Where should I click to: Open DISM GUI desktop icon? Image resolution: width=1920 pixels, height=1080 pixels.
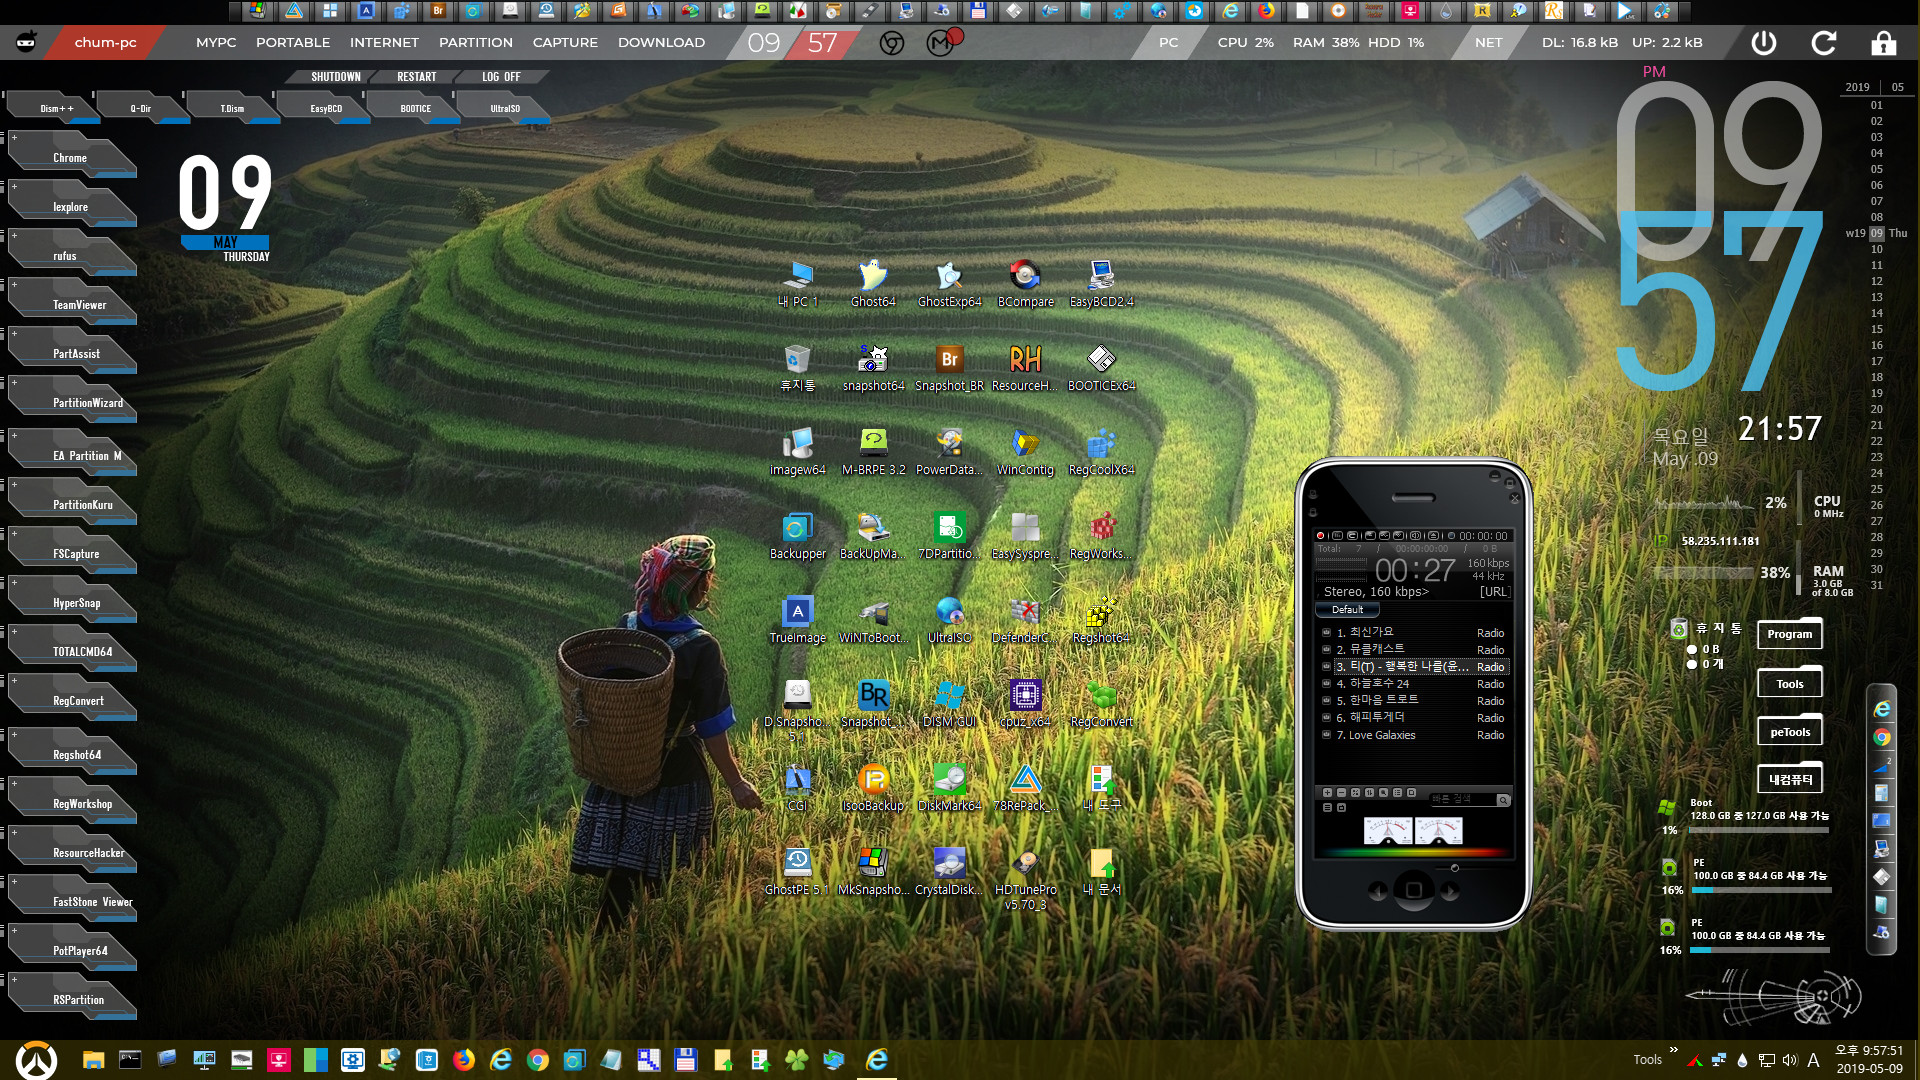pyautogui.click(x=949, y=703)
